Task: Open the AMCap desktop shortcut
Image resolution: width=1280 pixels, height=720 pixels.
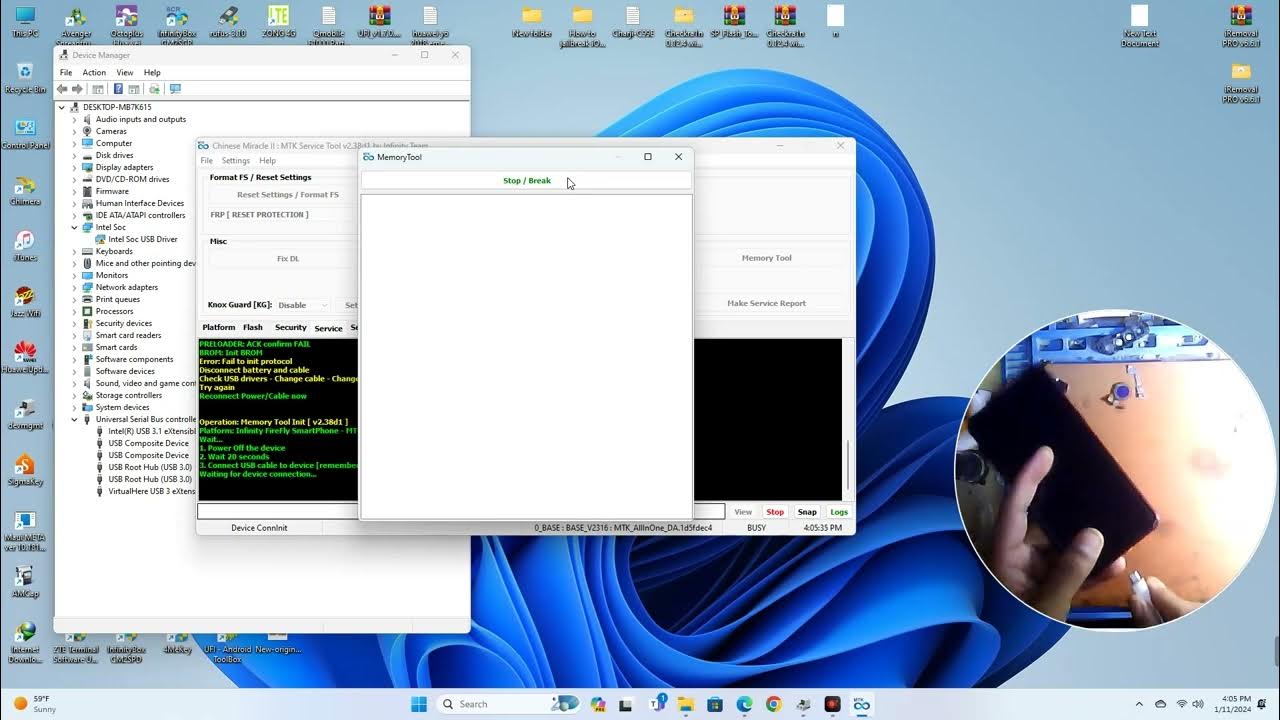Action: coord(25,582)
